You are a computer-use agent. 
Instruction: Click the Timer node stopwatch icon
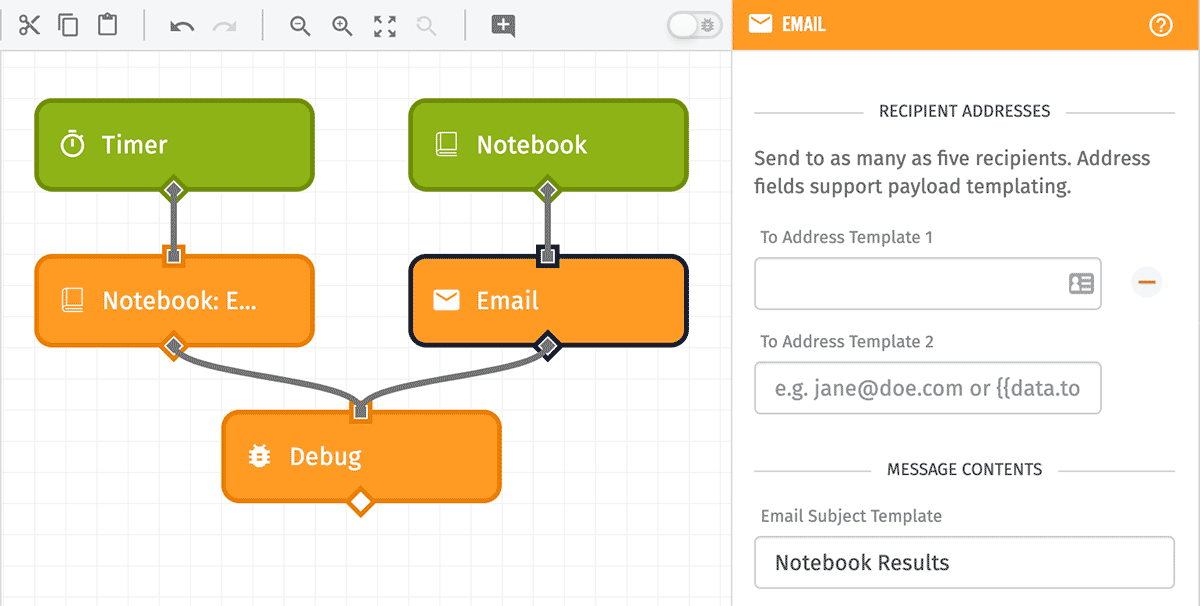click(73, 145)
